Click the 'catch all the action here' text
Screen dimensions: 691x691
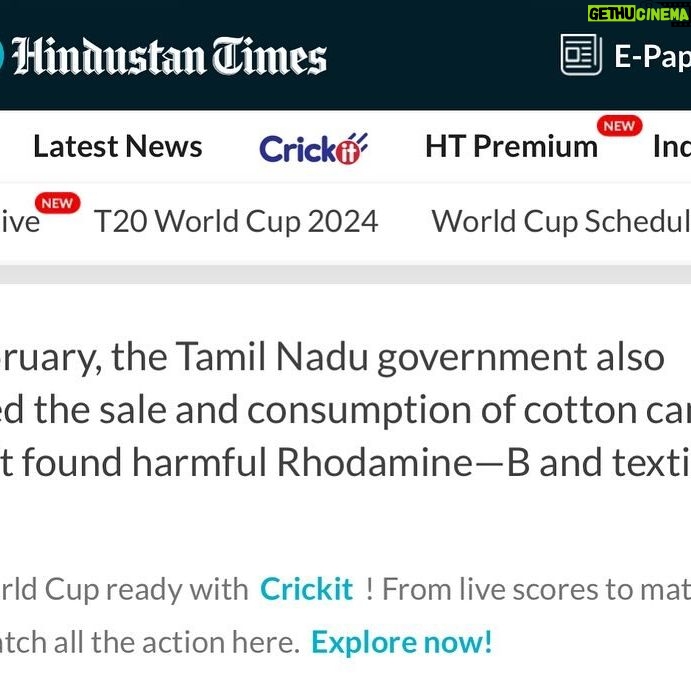pyautogui.click(x=150, y=641)
